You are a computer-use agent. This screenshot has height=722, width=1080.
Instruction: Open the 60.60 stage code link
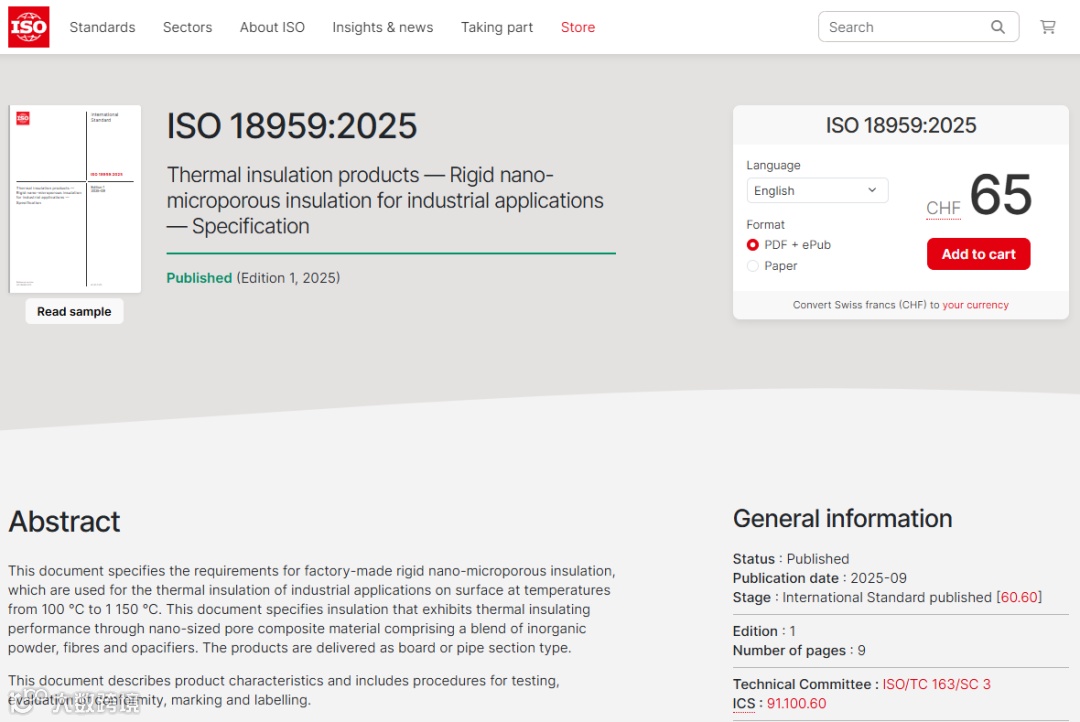click(1019, 597)
